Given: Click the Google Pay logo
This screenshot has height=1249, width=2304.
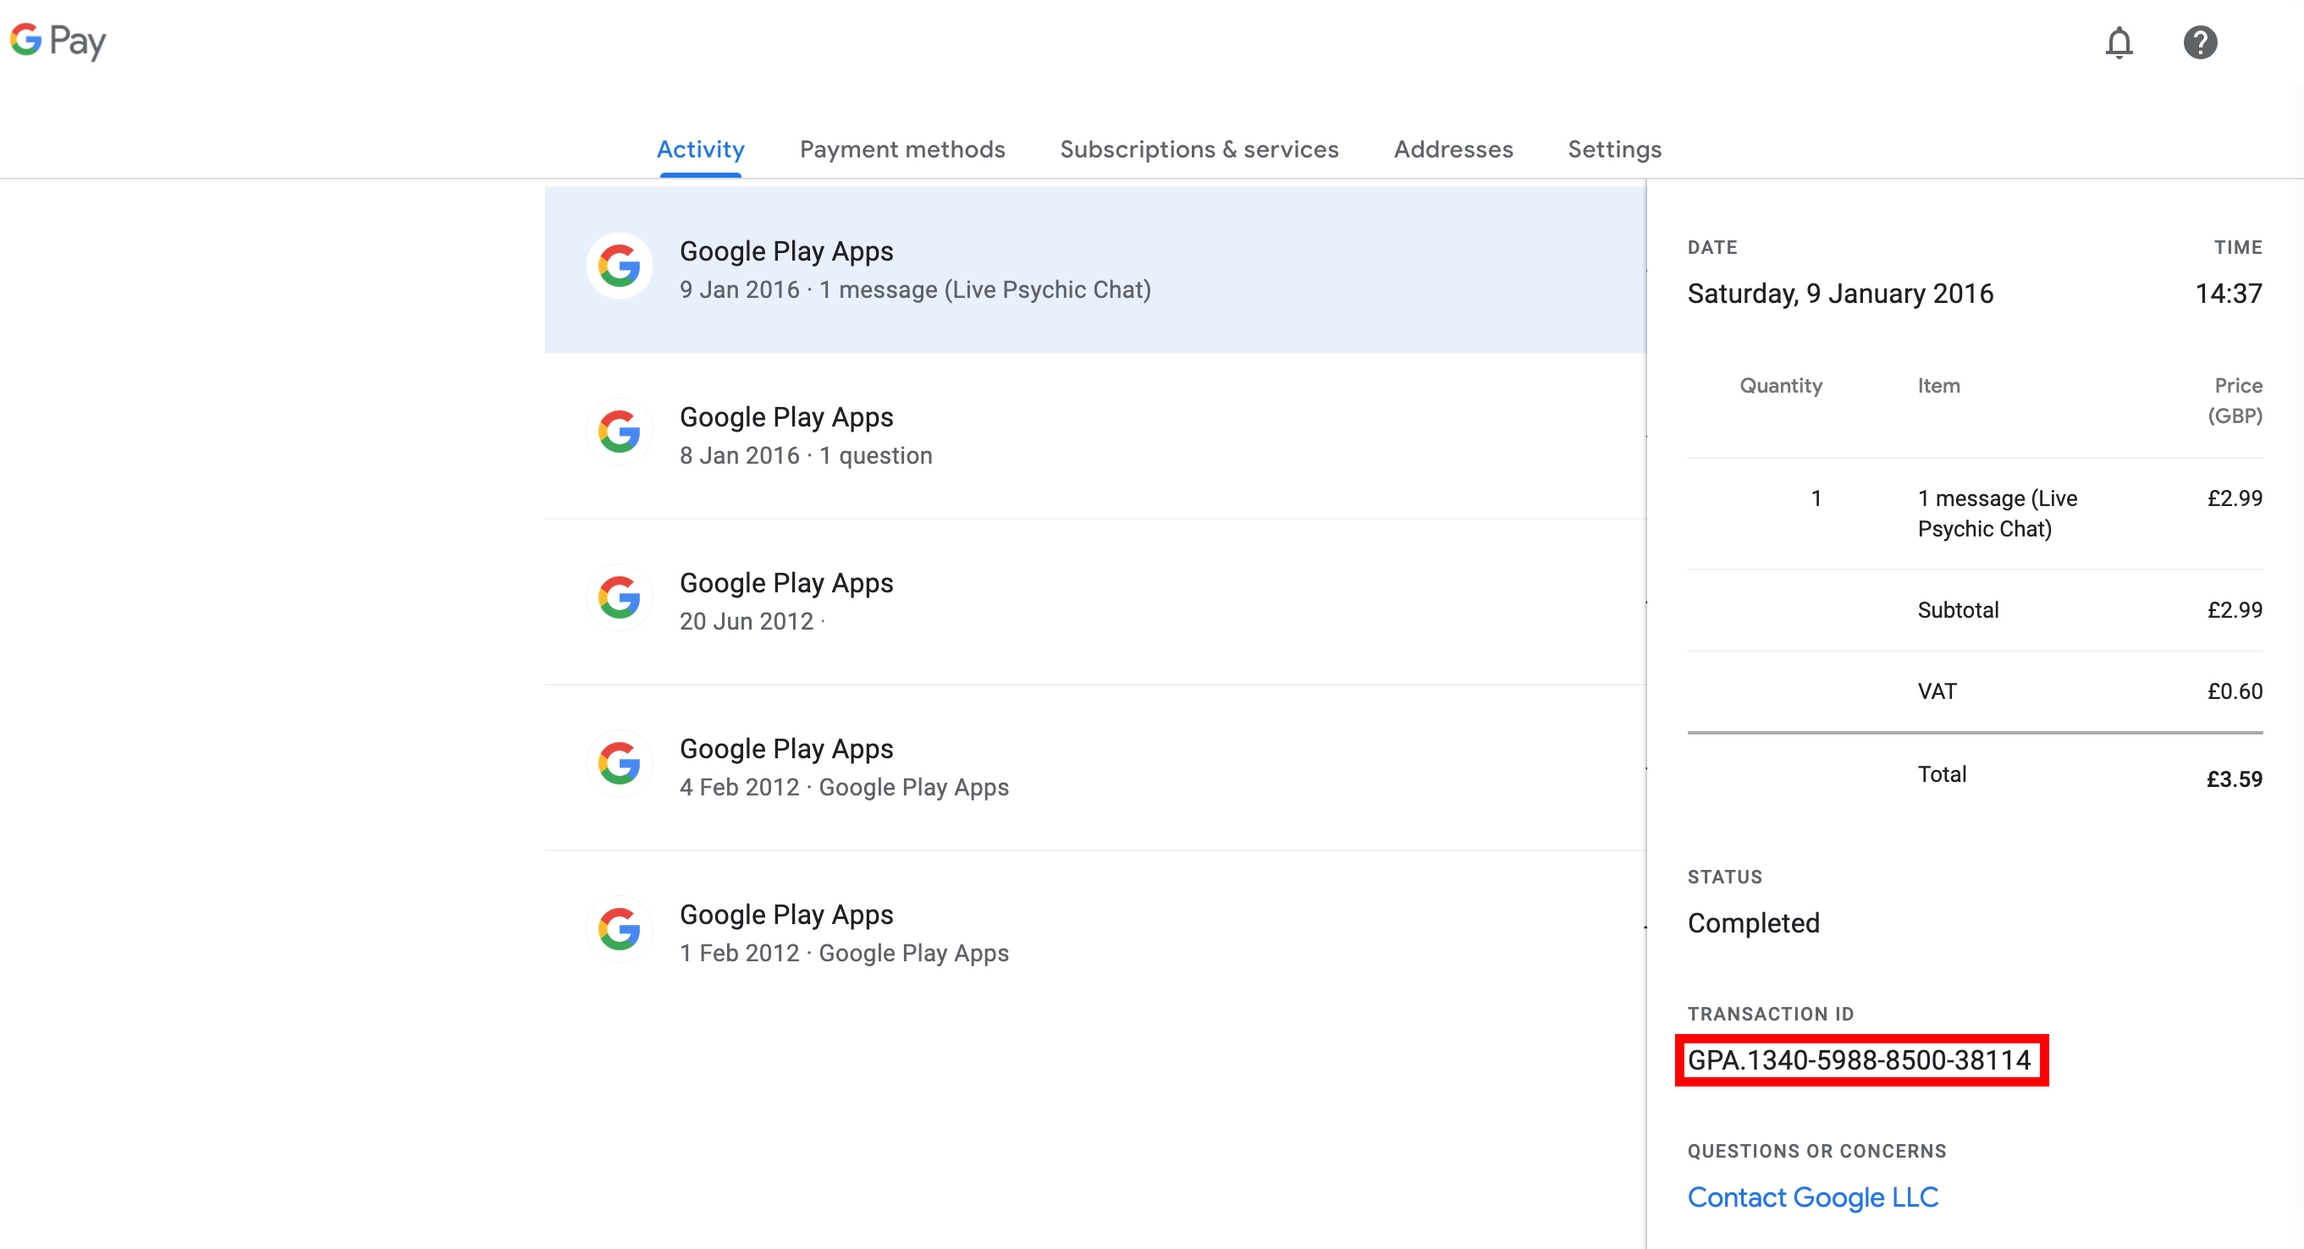Looking at the screenshot, I should tap(58, 41).
